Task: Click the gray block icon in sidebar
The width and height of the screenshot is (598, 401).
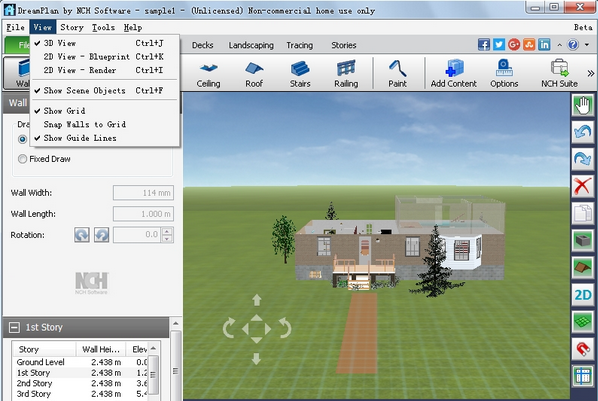Action: point(582,240)
